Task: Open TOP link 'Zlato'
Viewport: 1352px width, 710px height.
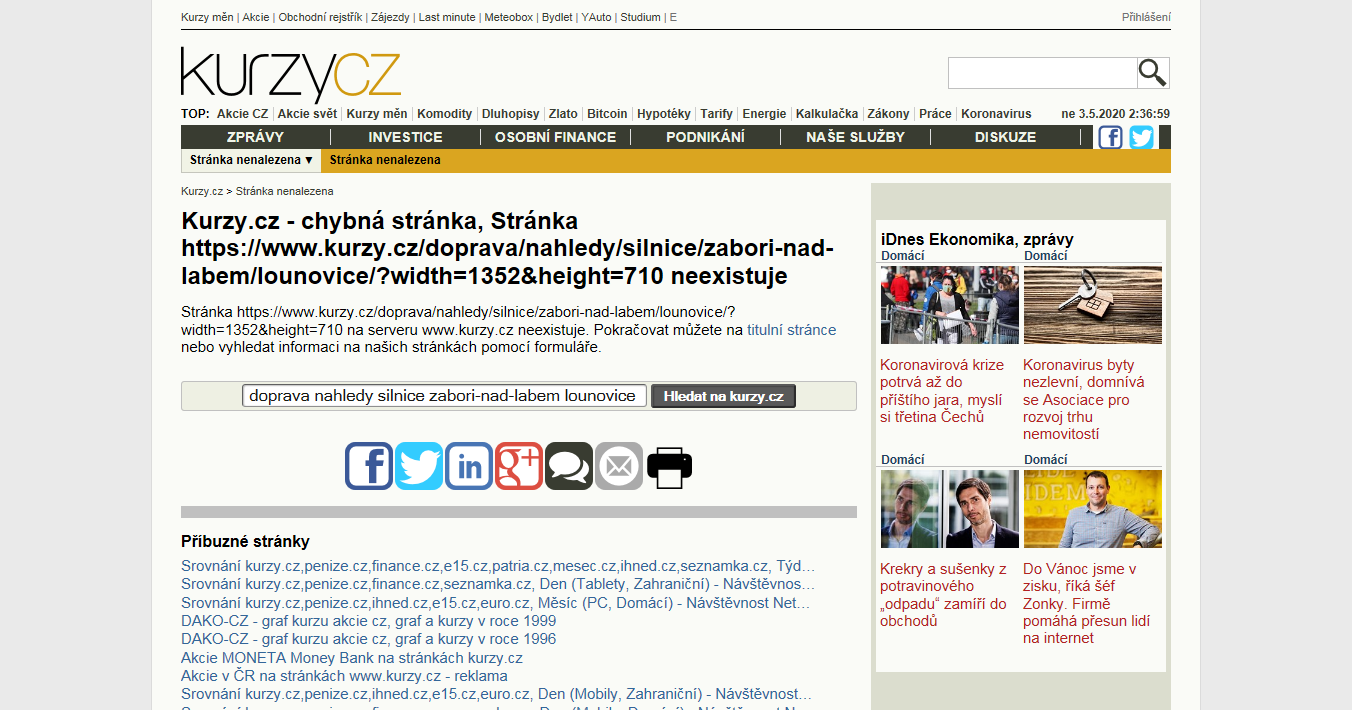Action: 563,114
